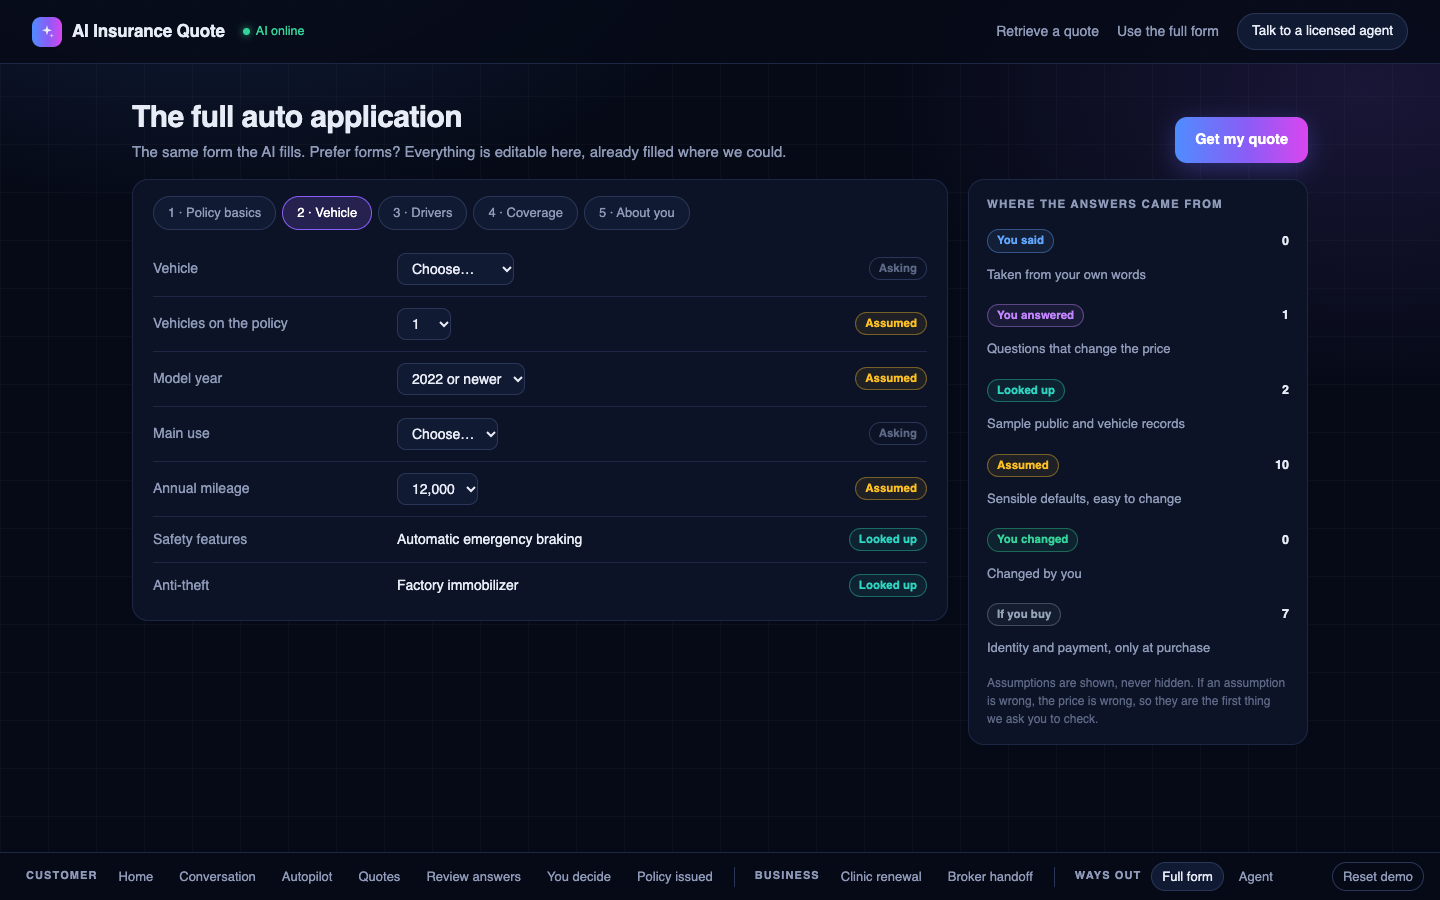Expand the Main use dropdown

coord(447,434)
